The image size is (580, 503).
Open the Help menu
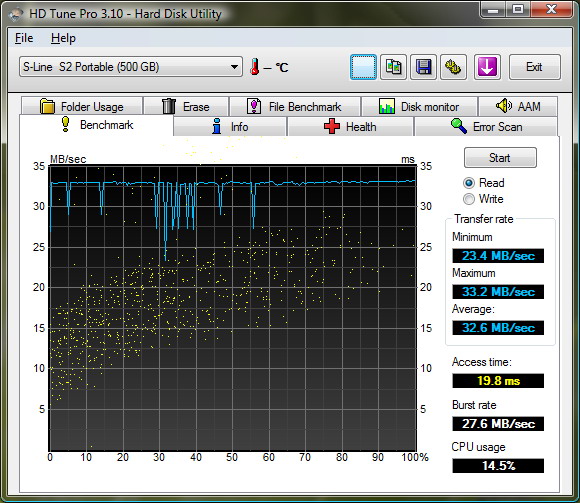pos(63,38)
